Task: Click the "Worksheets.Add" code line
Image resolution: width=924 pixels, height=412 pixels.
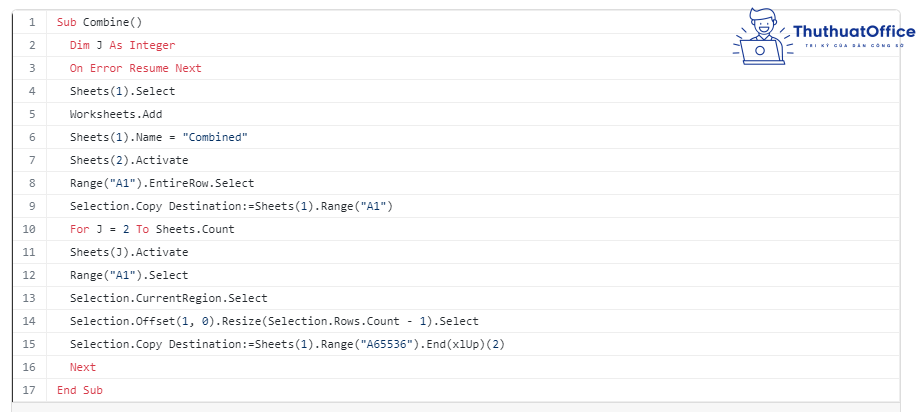Action: [x=115, y=114]
